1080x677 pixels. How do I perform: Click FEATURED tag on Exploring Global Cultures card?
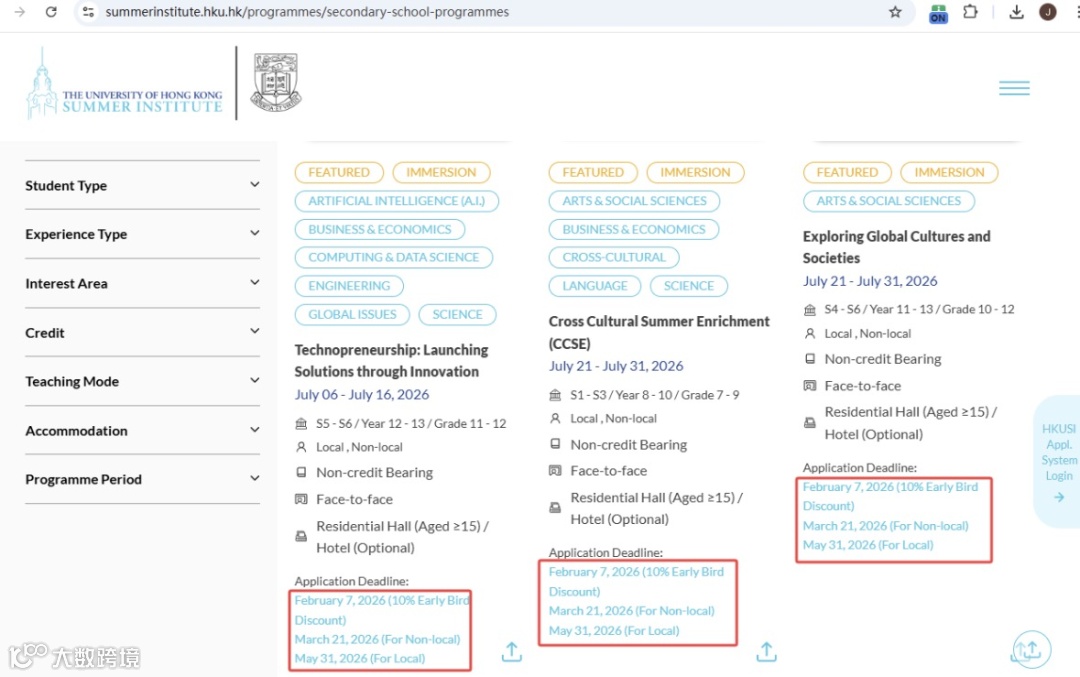[847, 172]
